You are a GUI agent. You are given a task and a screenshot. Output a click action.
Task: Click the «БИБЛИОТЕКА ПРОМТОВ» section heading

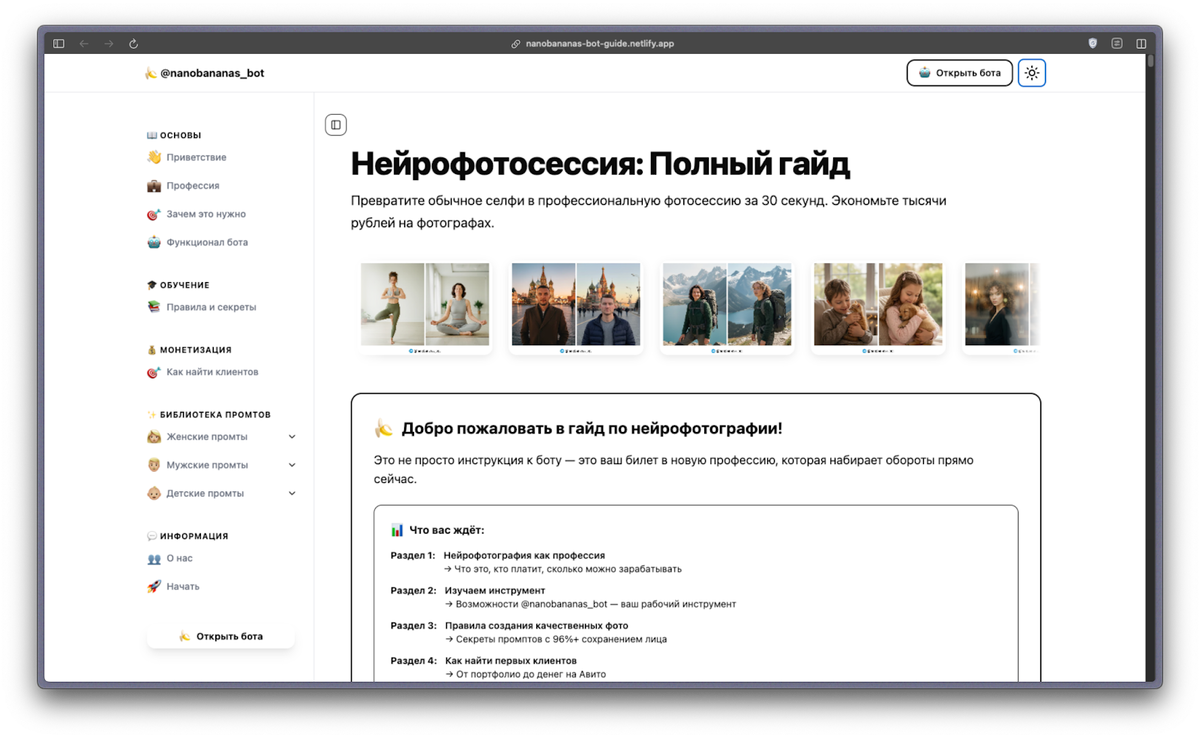pyautogui.click(x=215, y=414)
